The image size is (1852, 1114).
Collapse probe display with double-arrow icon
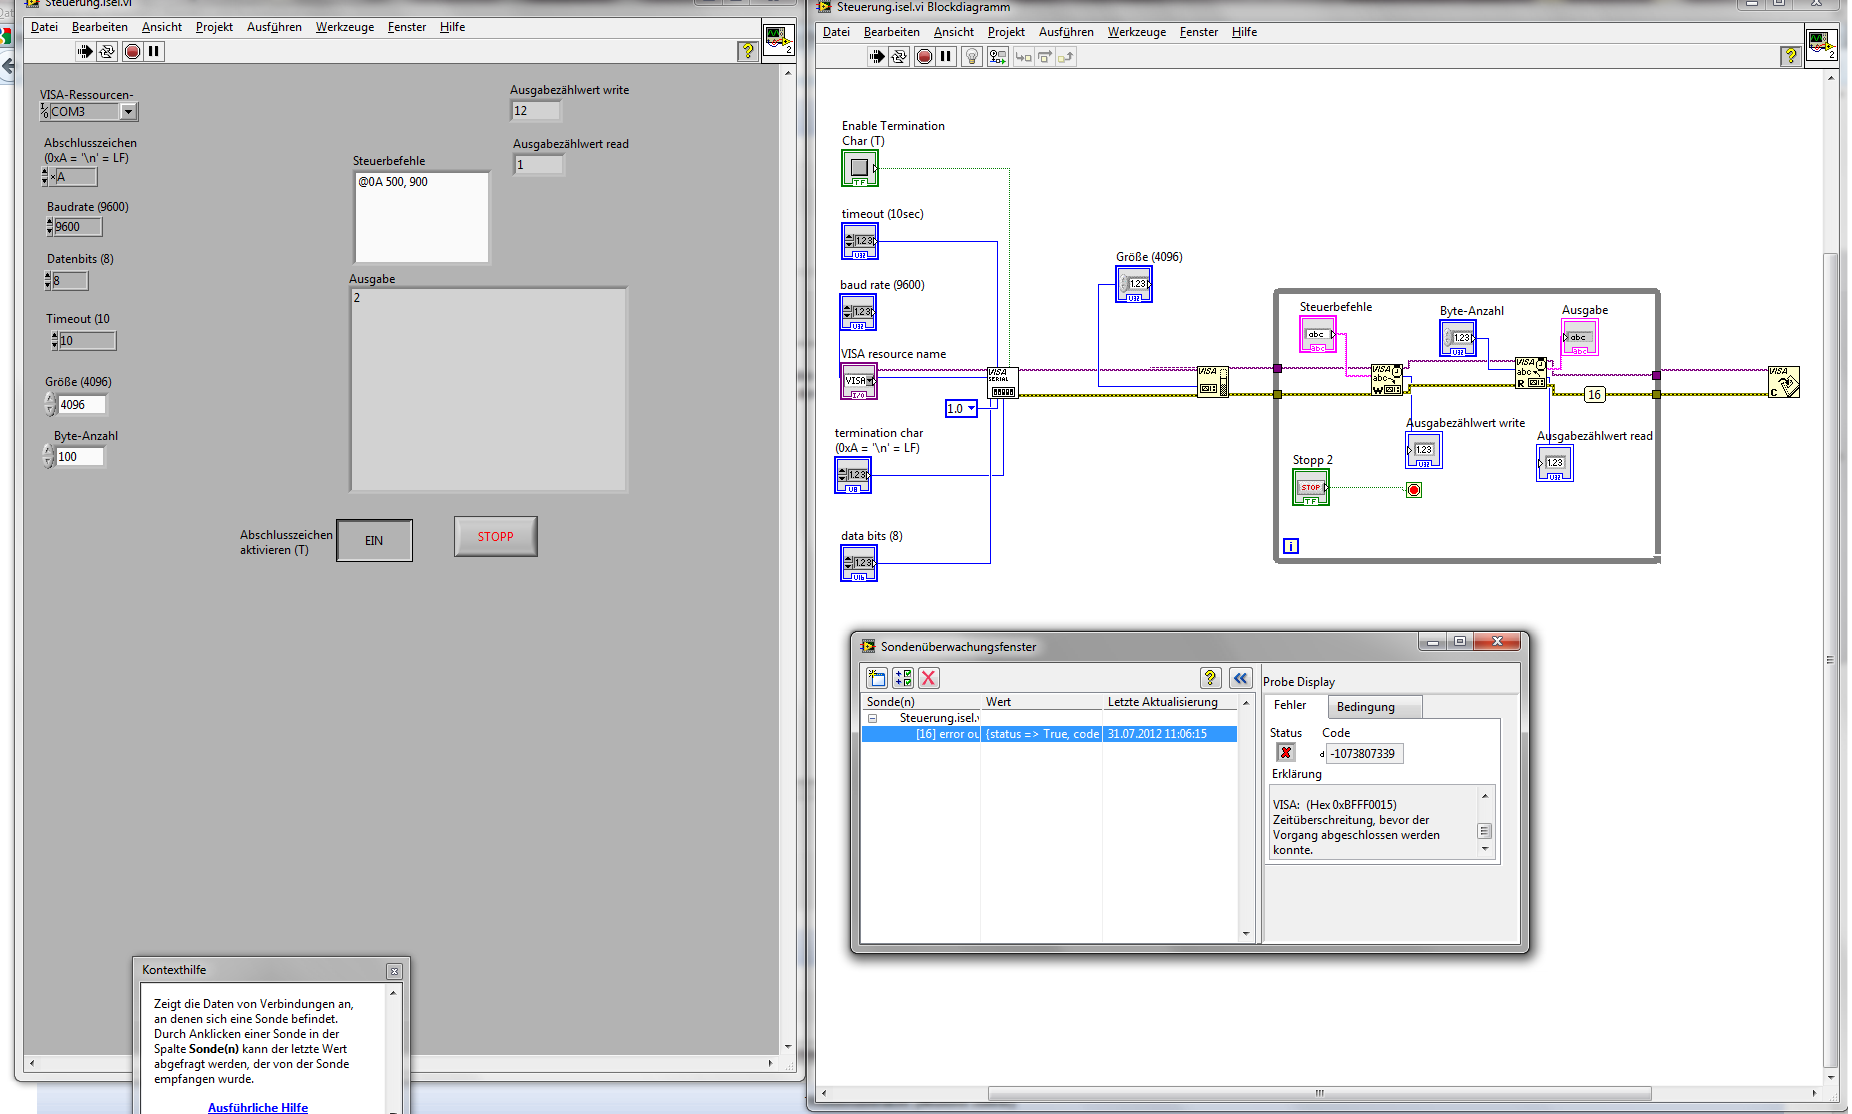1240,678
